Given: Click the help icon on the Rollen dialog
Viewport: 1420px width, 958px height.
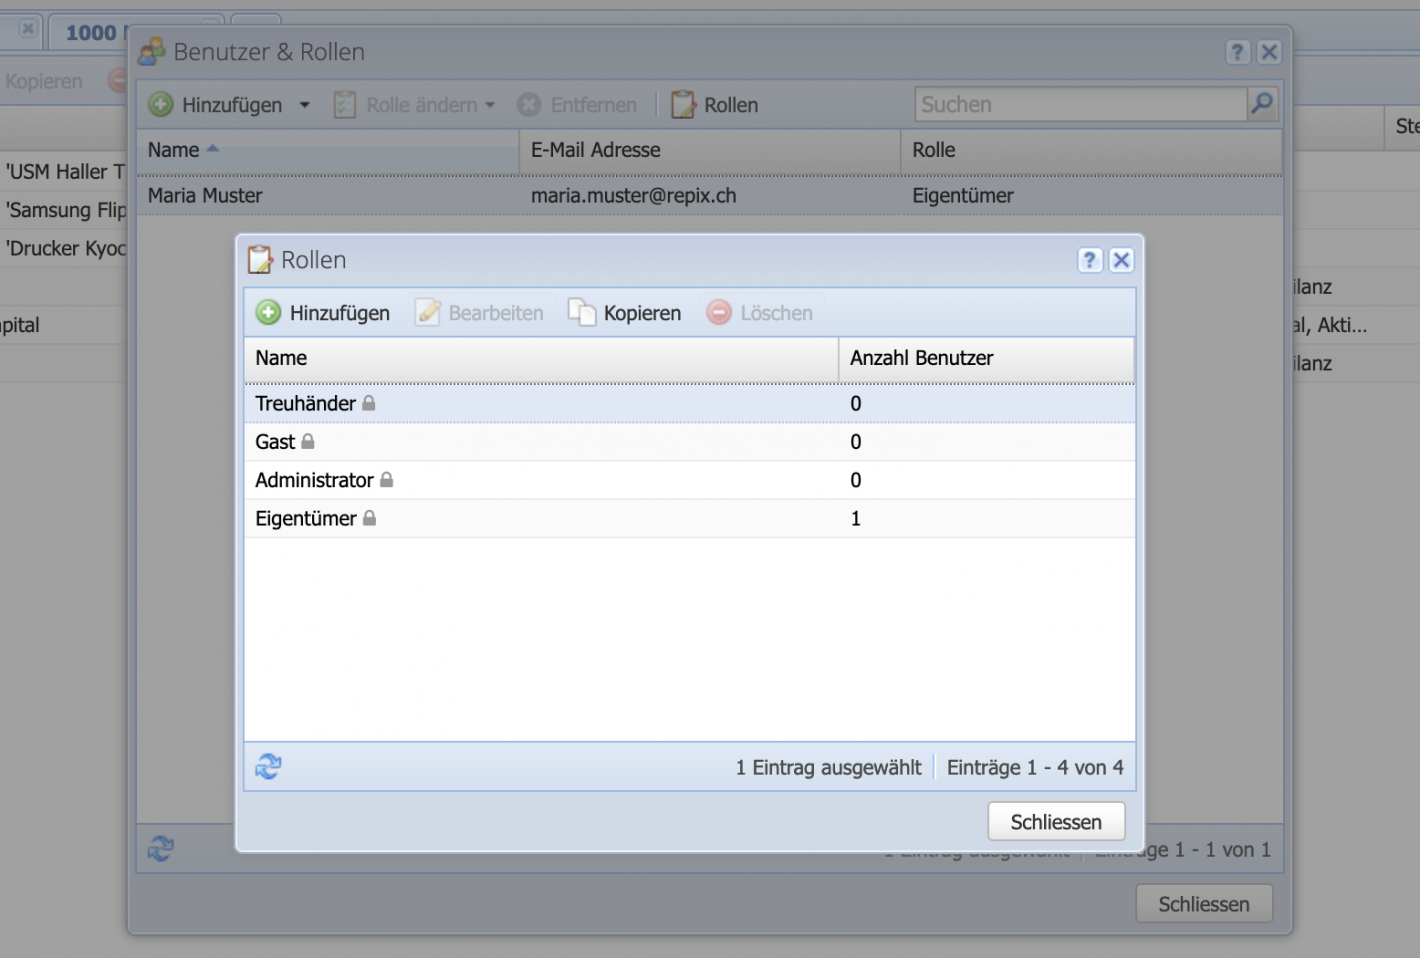Looking at the screenshot, I should 1089,260.
